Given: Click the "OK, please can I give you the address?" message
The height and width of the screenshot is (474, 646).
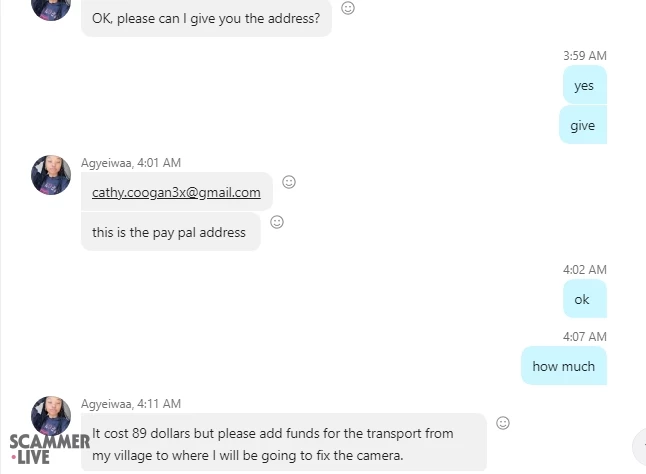Looking at the screenshot, I should [206, 18].
